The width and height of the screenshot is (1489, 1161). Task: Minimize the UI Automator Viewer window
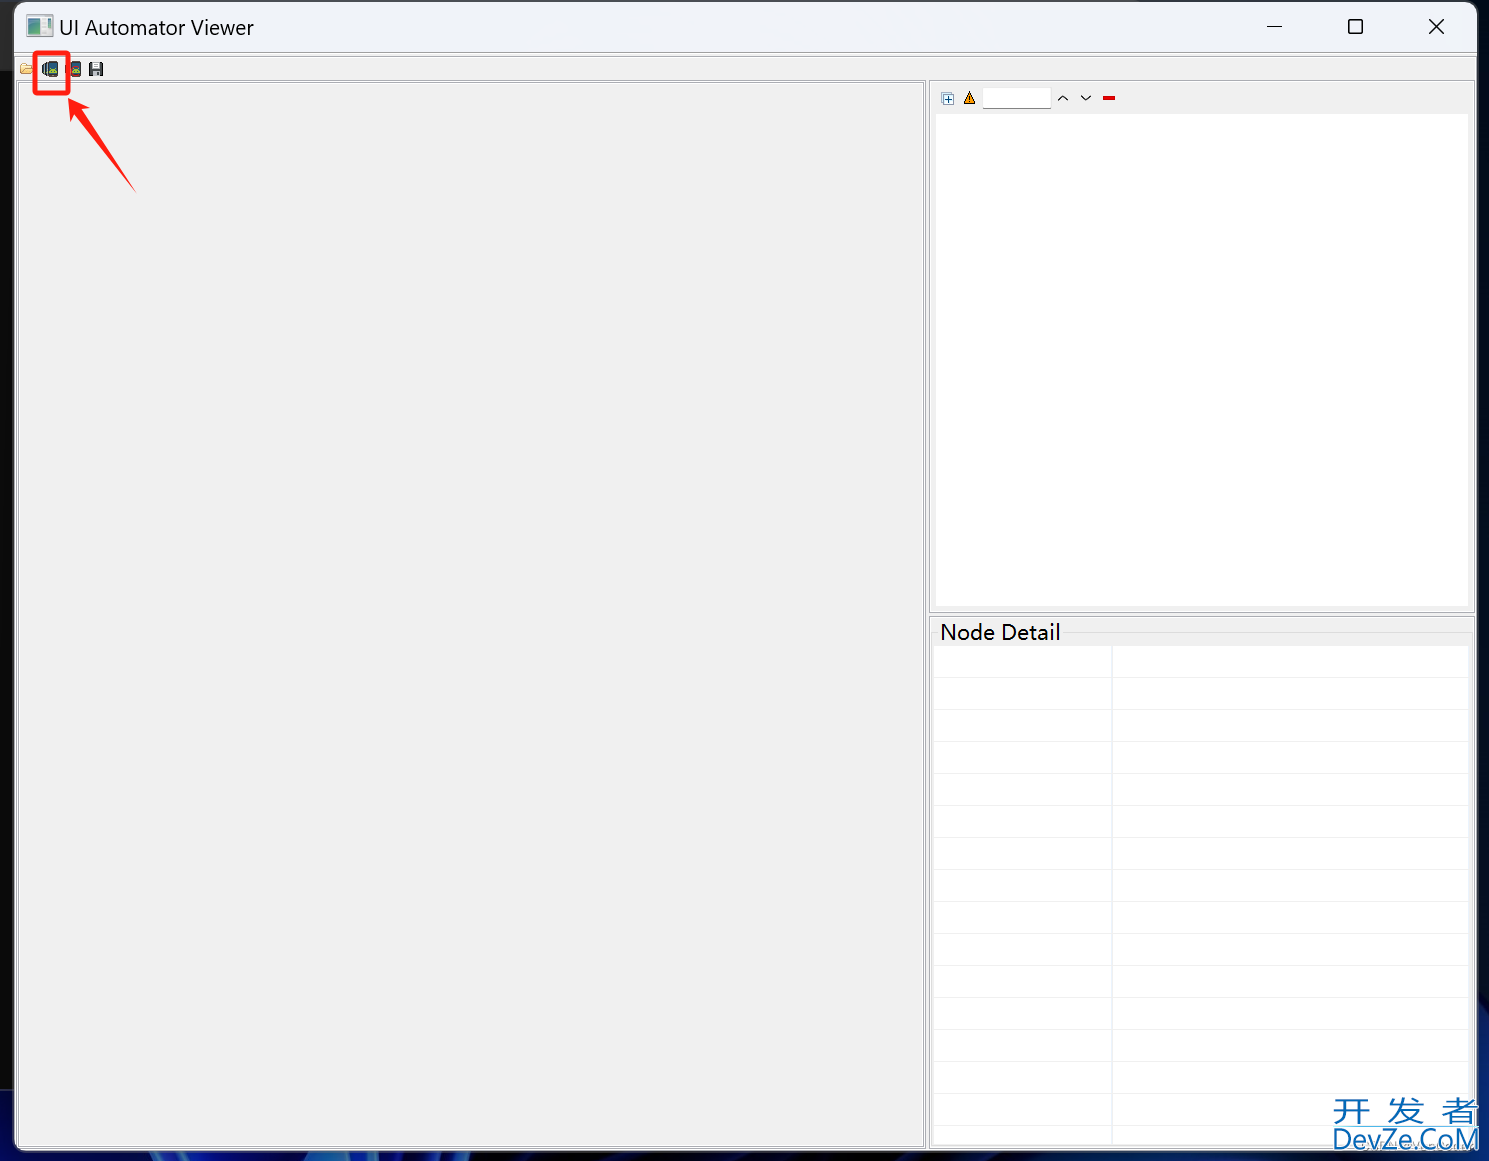[1274, 27]
